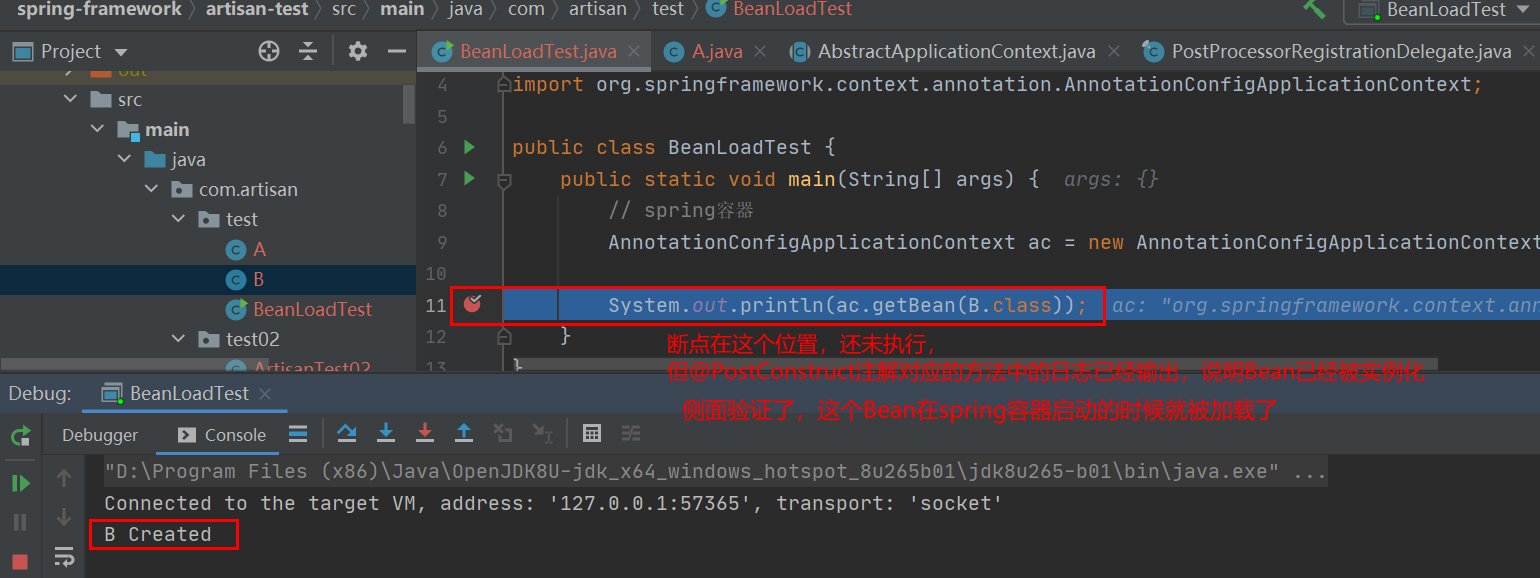
Task: Rerun BeanLoadTest debug session
Action: point(20,436)
